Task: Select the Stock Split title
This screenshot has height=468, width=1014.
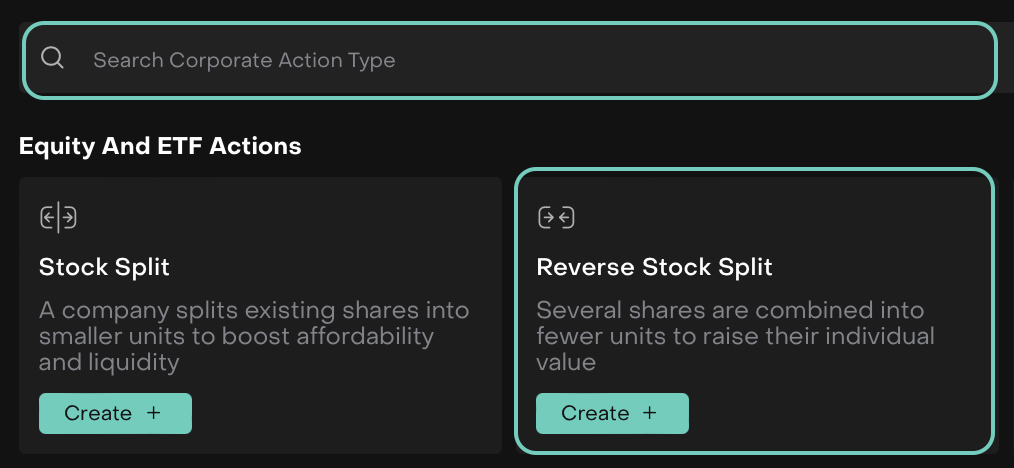Action: point(104,267)
